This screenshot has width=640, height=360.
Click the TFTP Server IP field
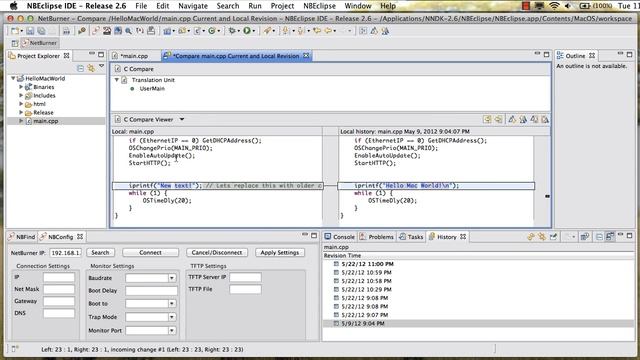click(245, 277)
